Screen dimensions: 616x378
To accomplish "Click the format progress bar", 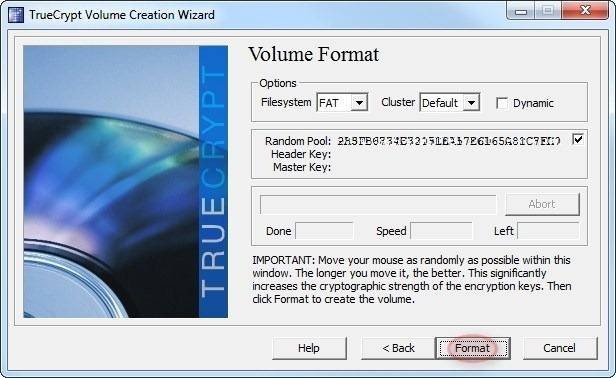I will click(378, 204).
